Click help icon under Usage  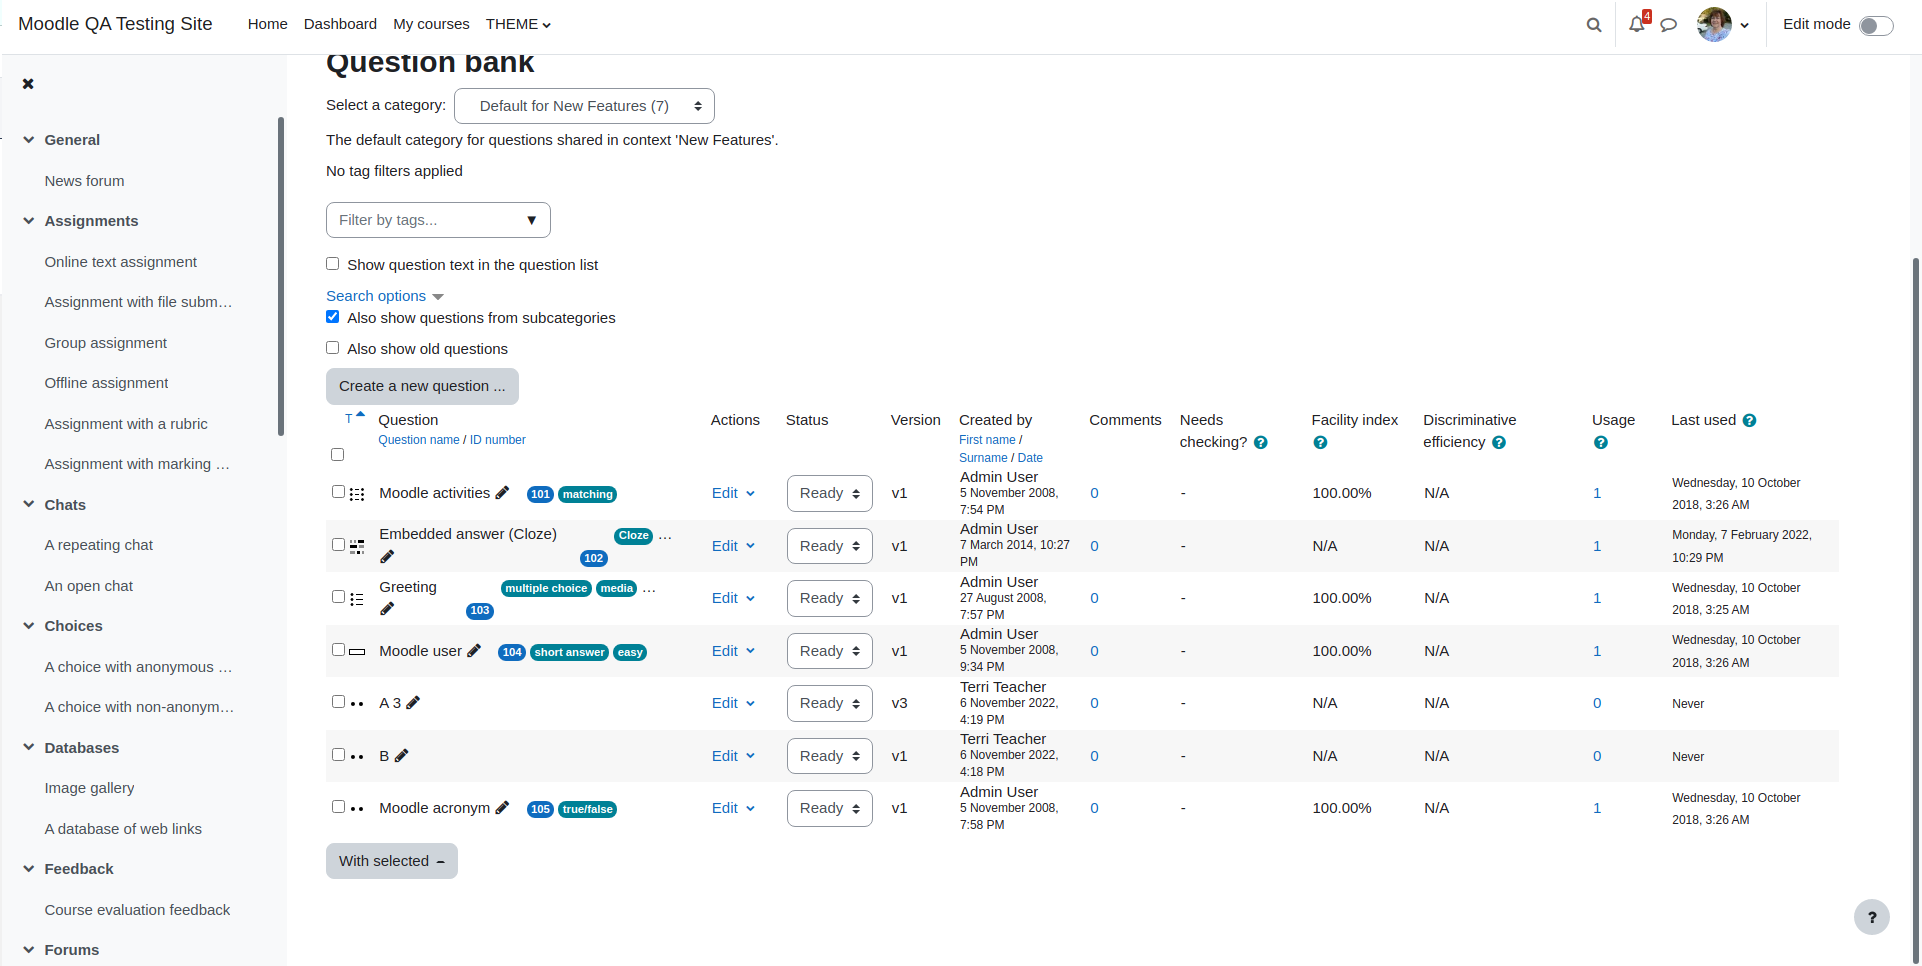click(1601, 443)
